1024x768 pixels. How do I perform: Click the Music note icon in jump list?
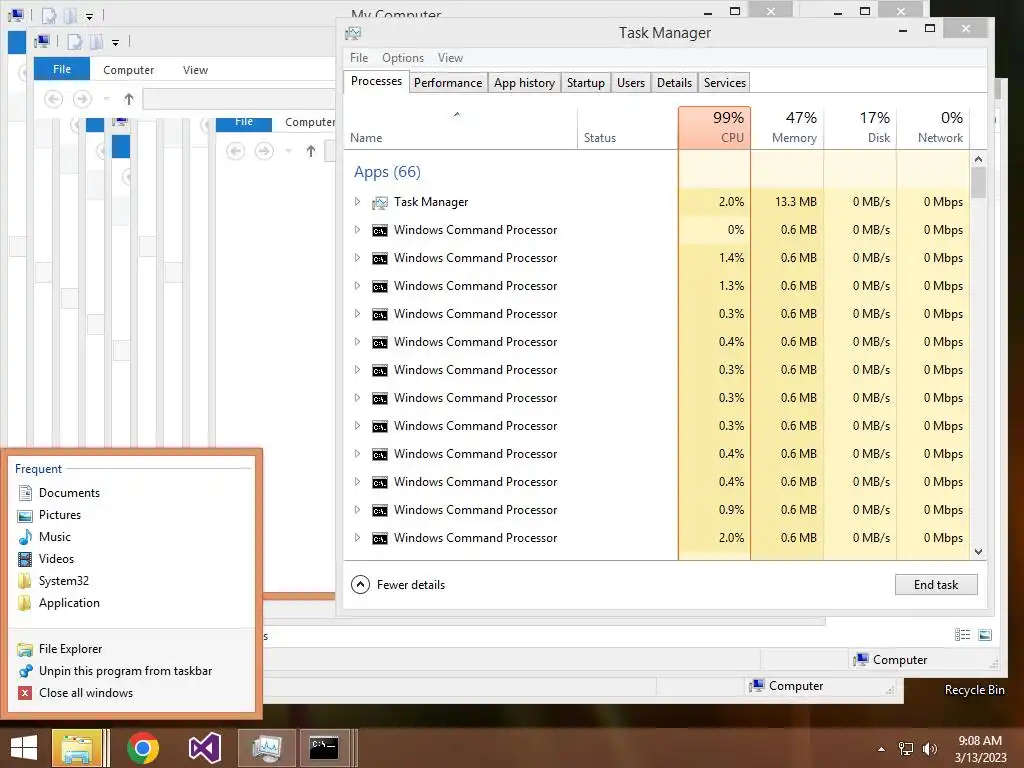(25, 537)
